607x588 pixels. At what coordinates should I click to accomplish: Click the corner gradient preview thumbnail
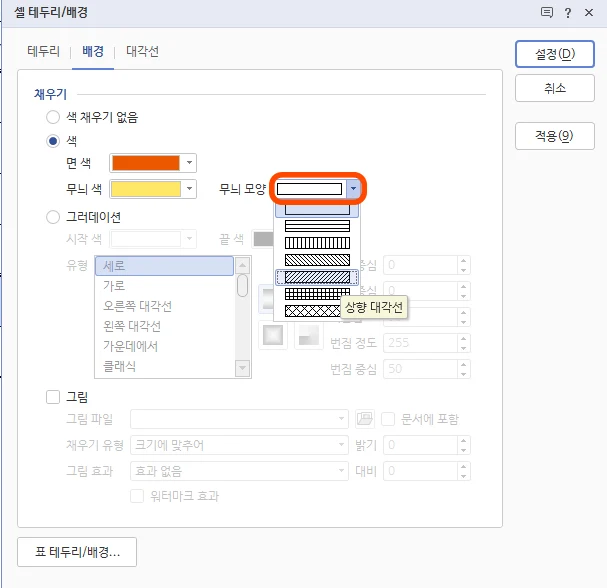click(309, 335)
